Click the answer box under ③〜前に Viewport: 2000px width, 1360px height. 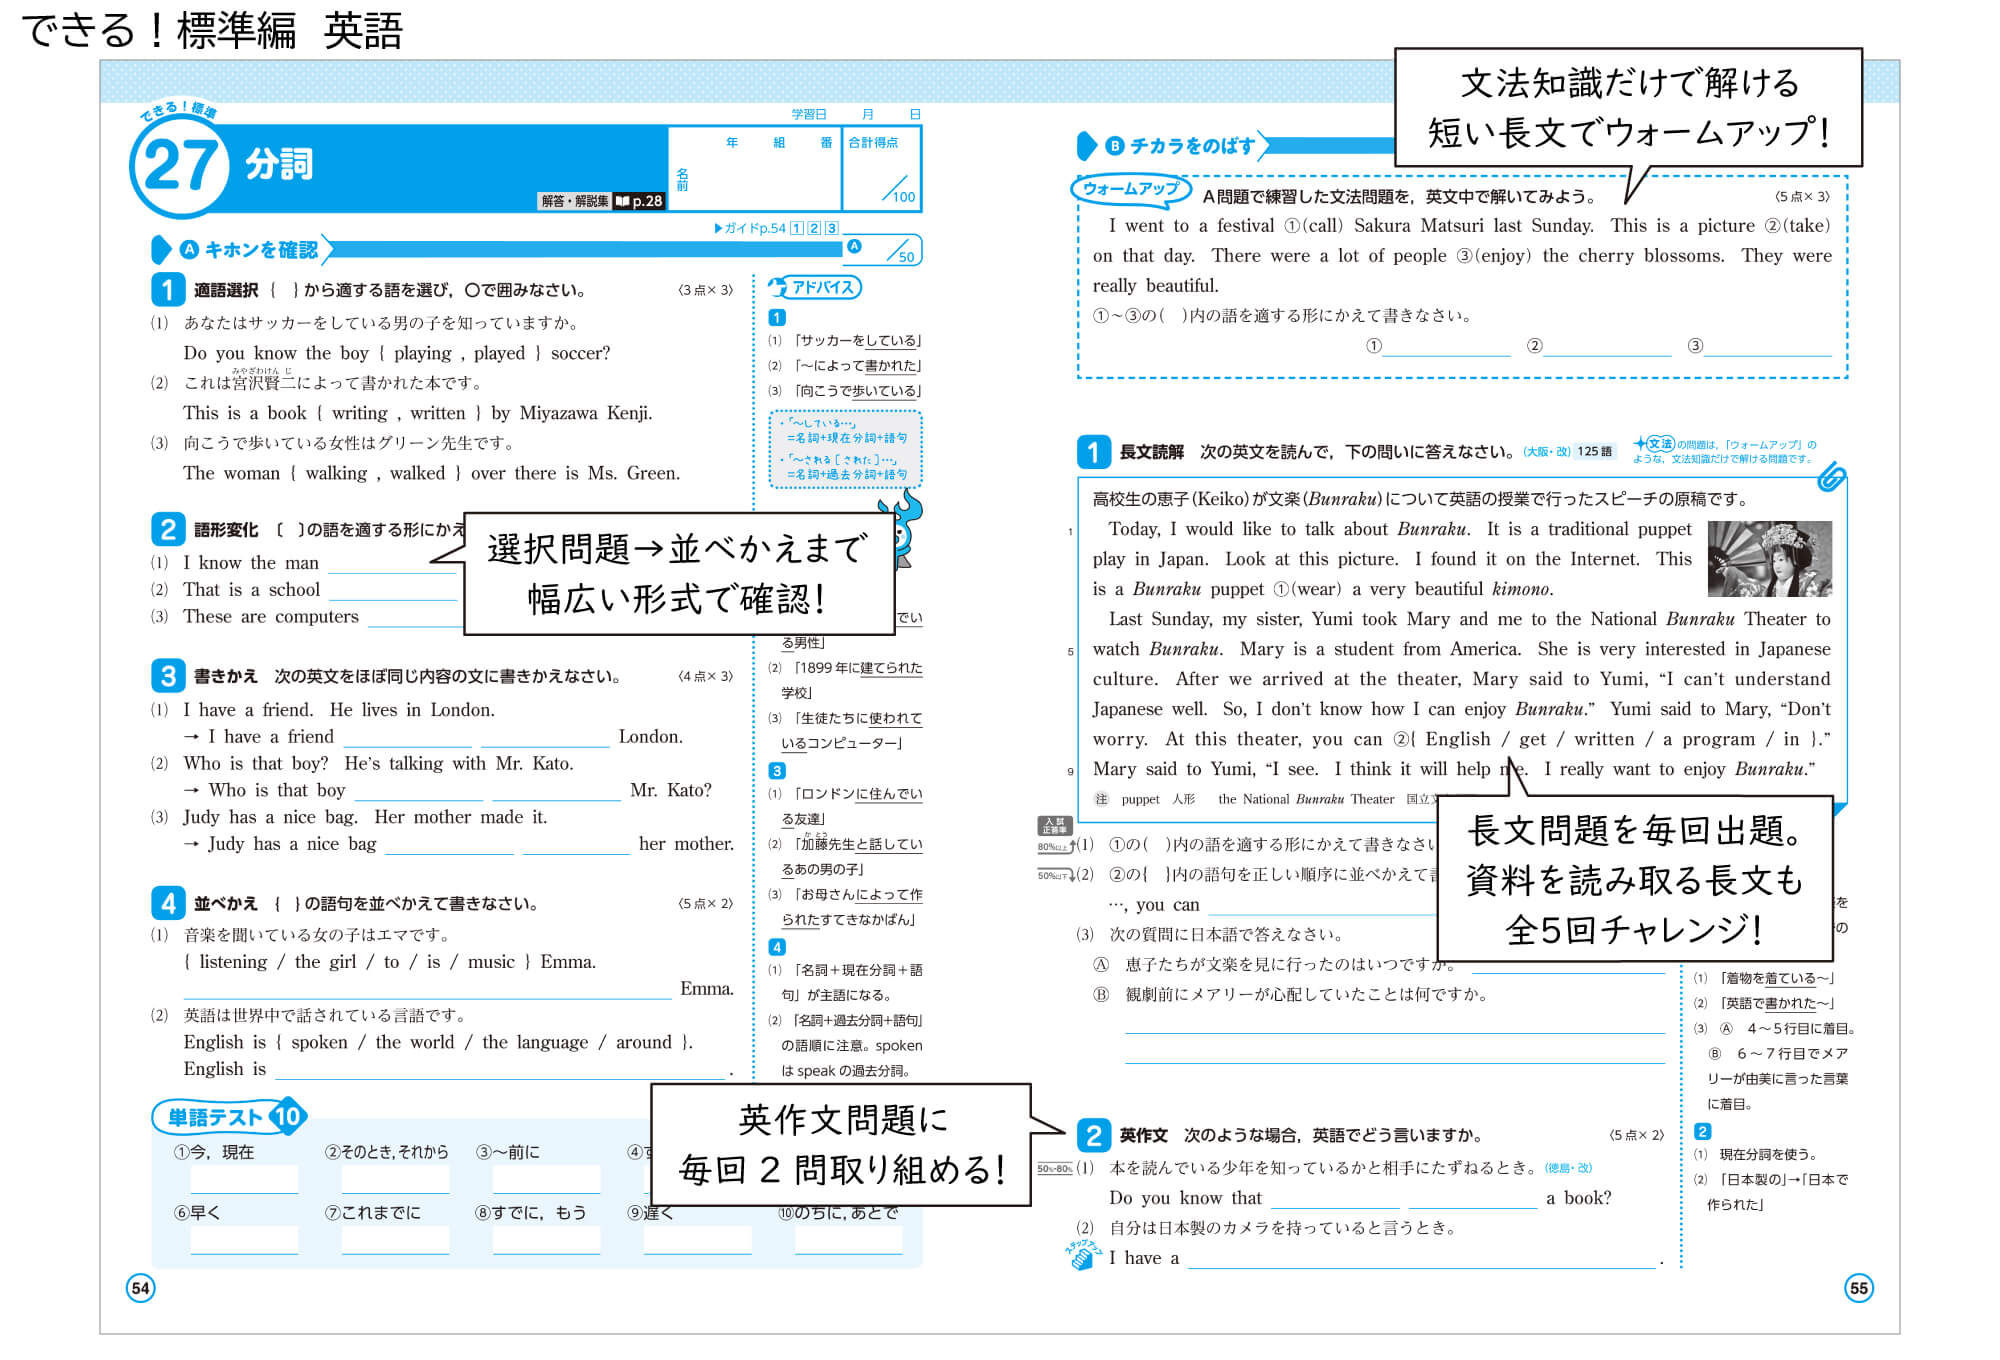[x=546, y=1180]
